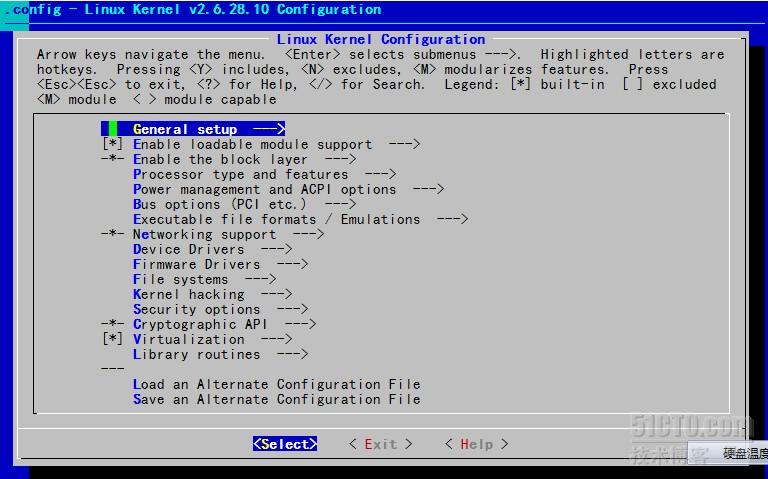The width and height of the screenshot is (768, 479).
Task: Click the Networking support -*- state marker
Action: pyautogui.click(x=112, y=234)
